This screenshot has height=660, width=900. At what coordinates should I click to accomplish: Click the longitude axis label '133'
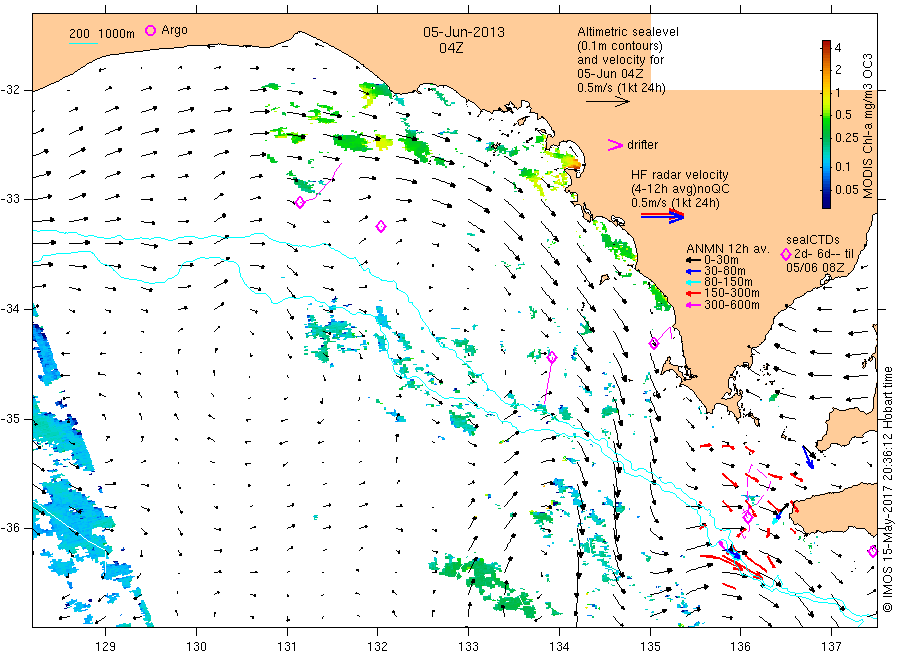click(468, 647)
